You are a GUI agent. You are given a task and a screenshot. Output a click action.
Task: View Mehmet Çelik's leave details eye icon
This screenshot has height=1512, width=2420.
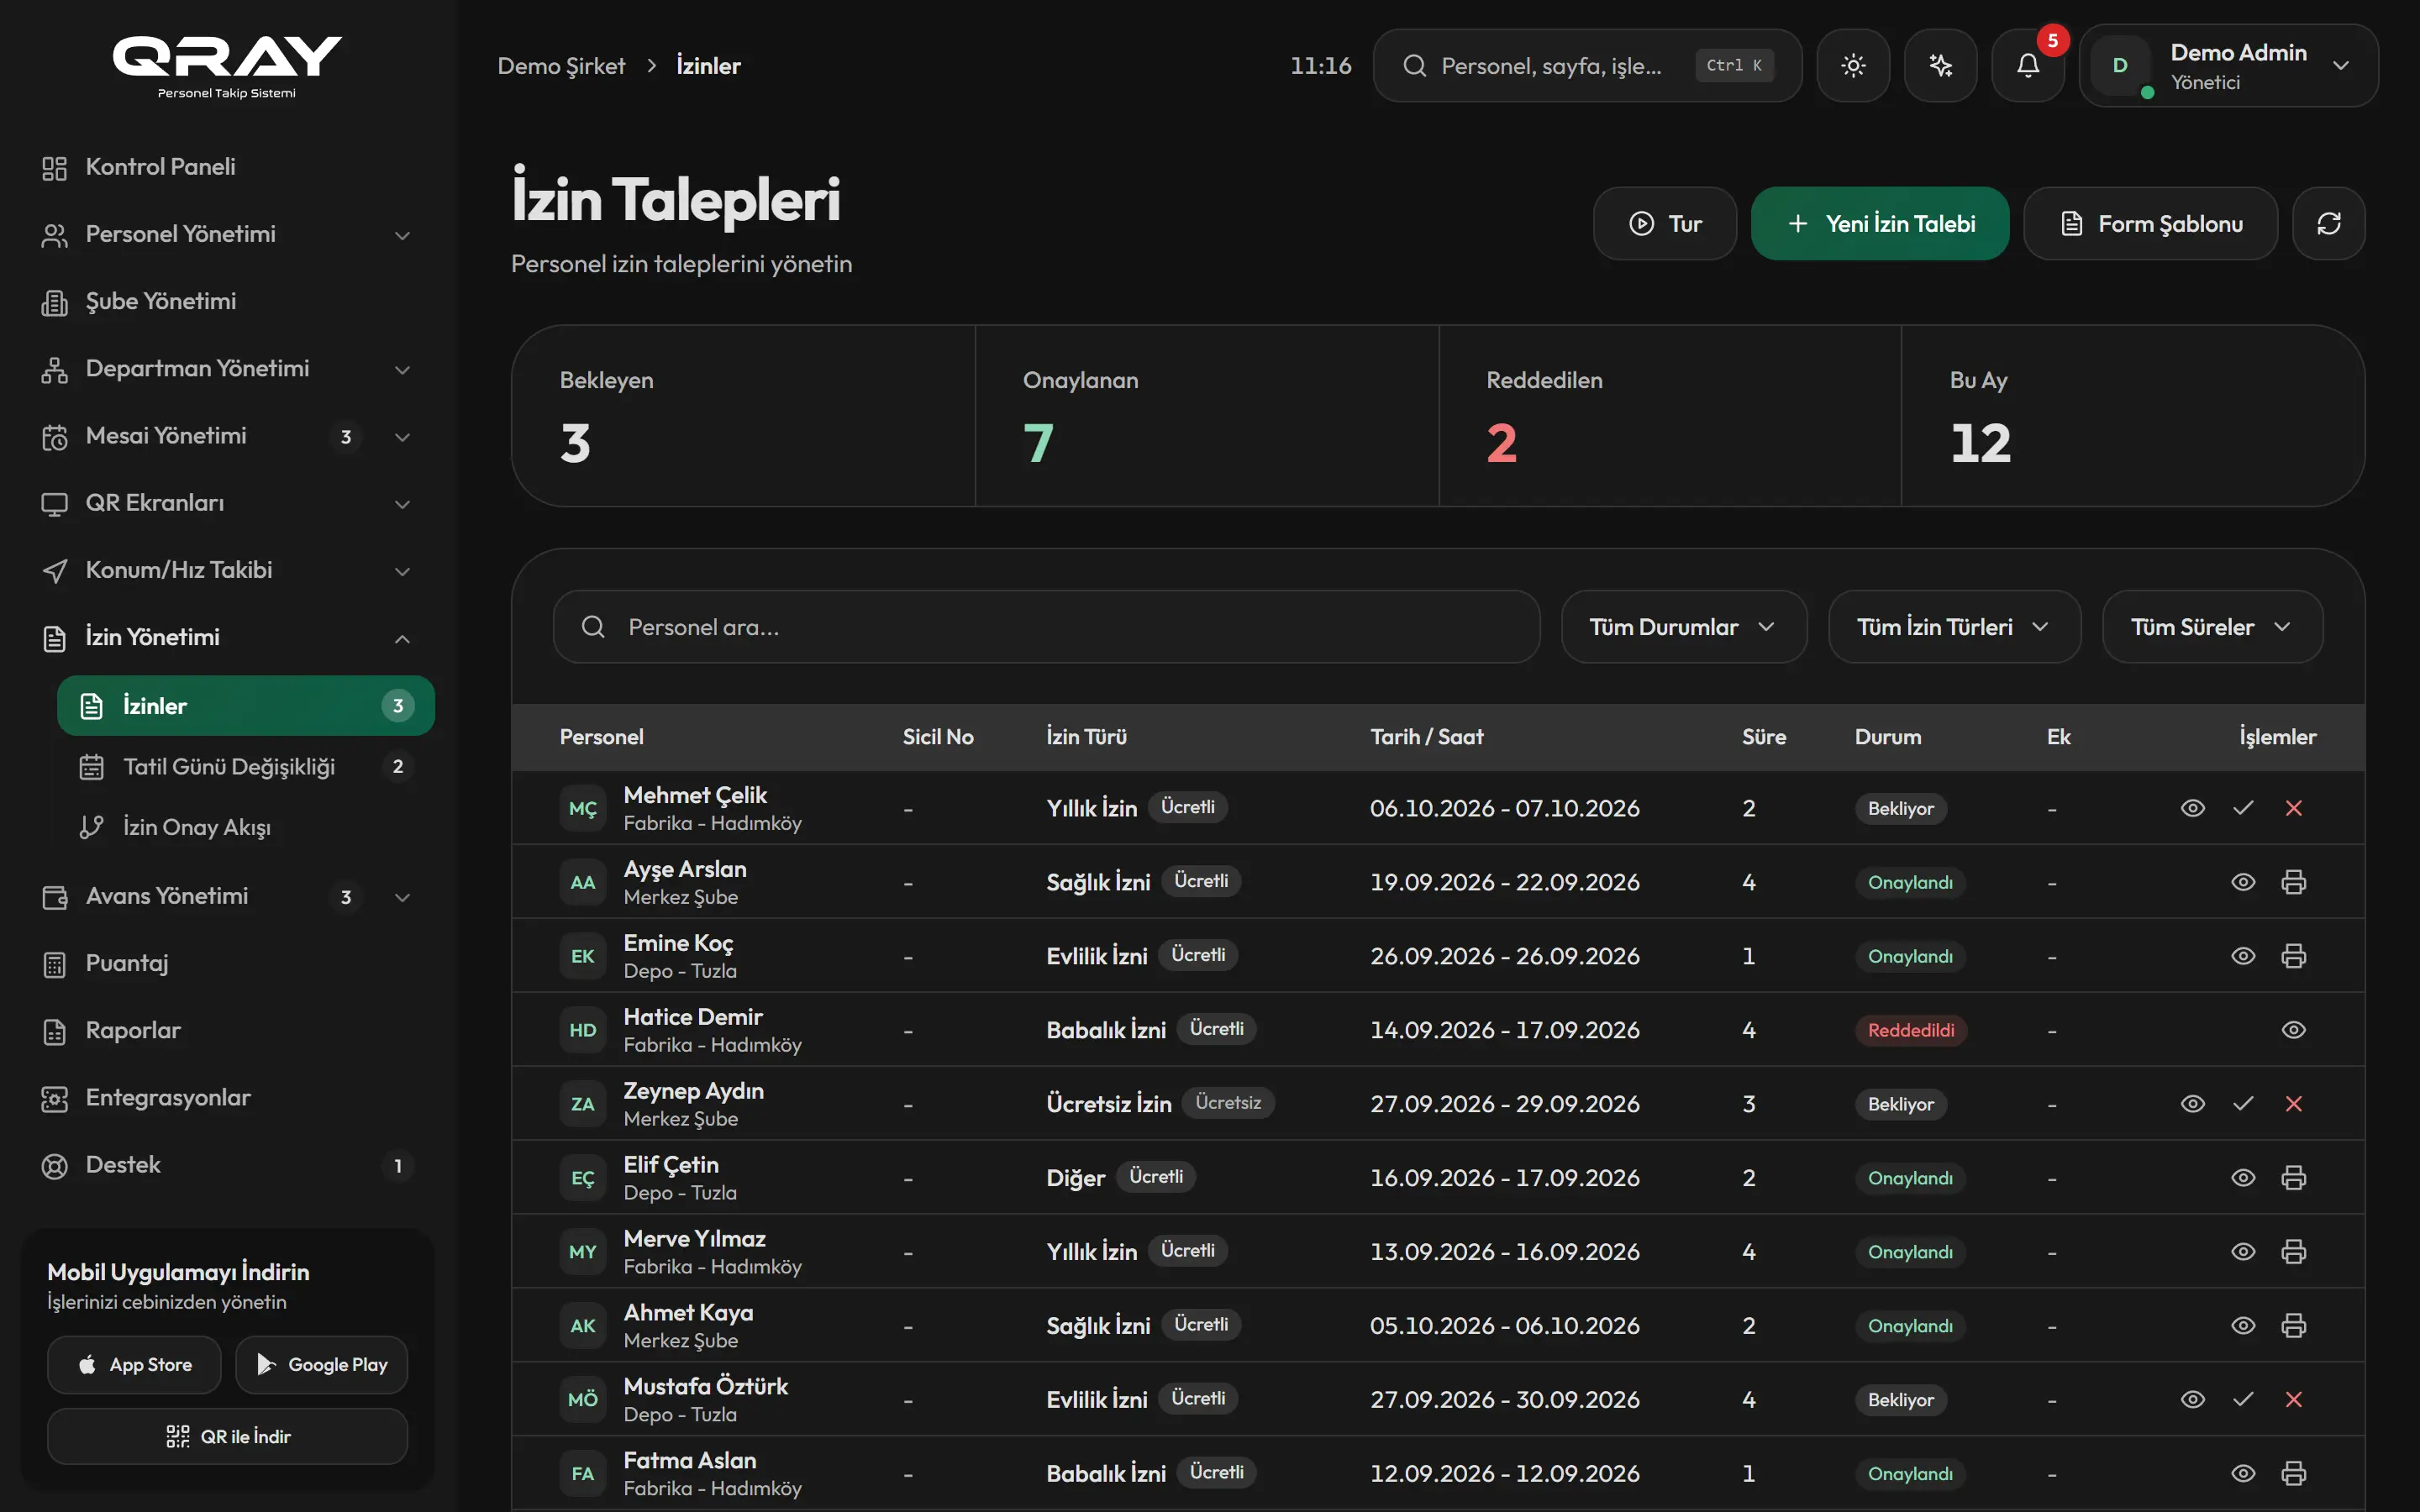[x=2193, y=808]
